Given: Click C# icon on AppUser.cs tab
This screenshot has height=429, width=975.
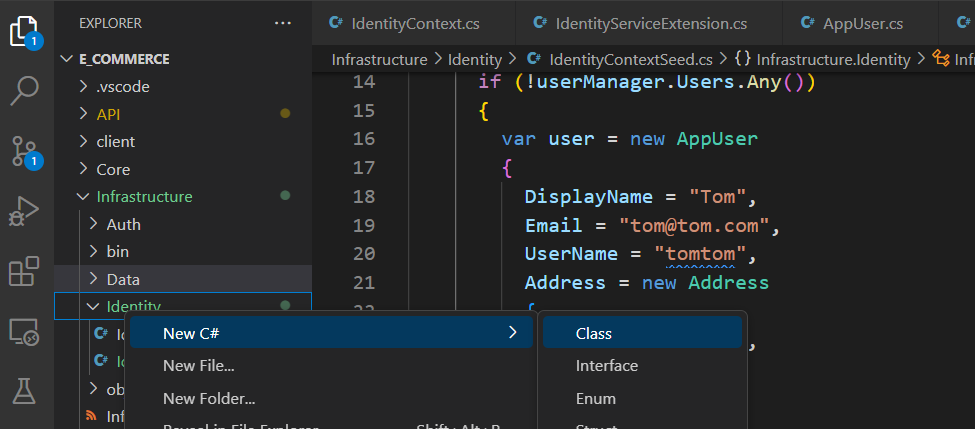Looking at the screenshot, I should [x=808, y=23].
